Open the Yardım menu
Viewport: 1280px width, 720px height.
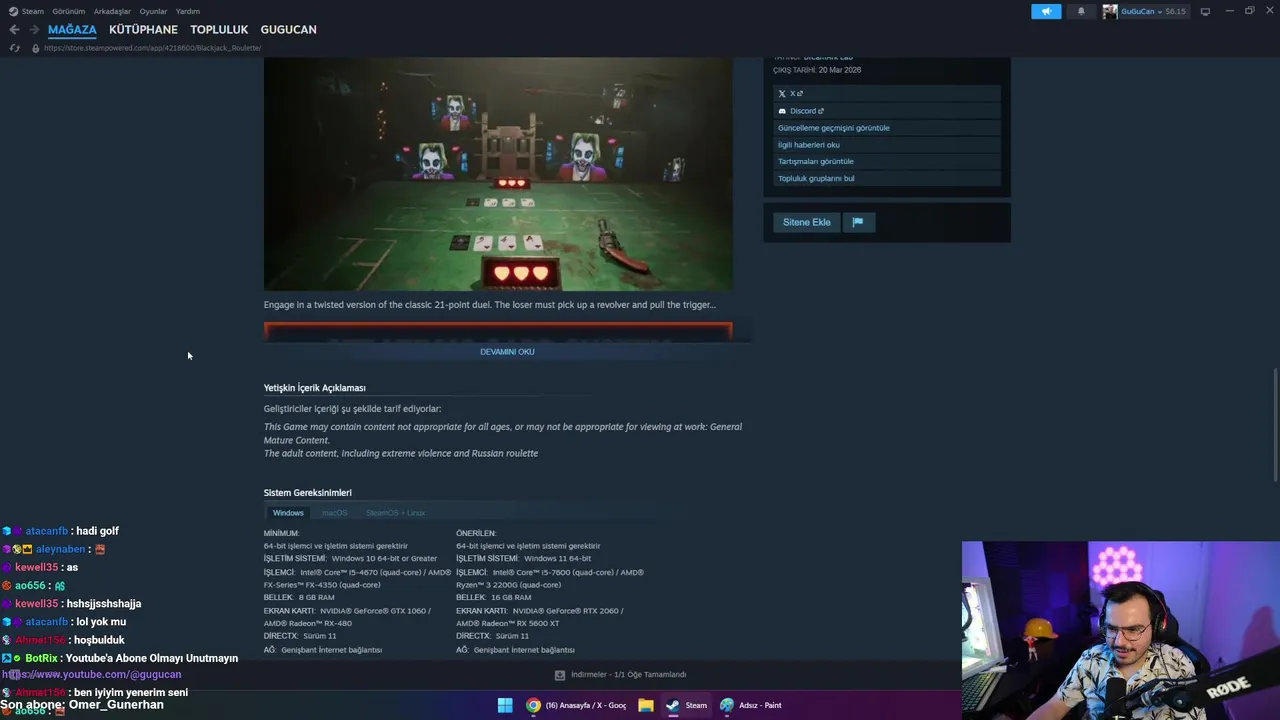coord(188,11)
